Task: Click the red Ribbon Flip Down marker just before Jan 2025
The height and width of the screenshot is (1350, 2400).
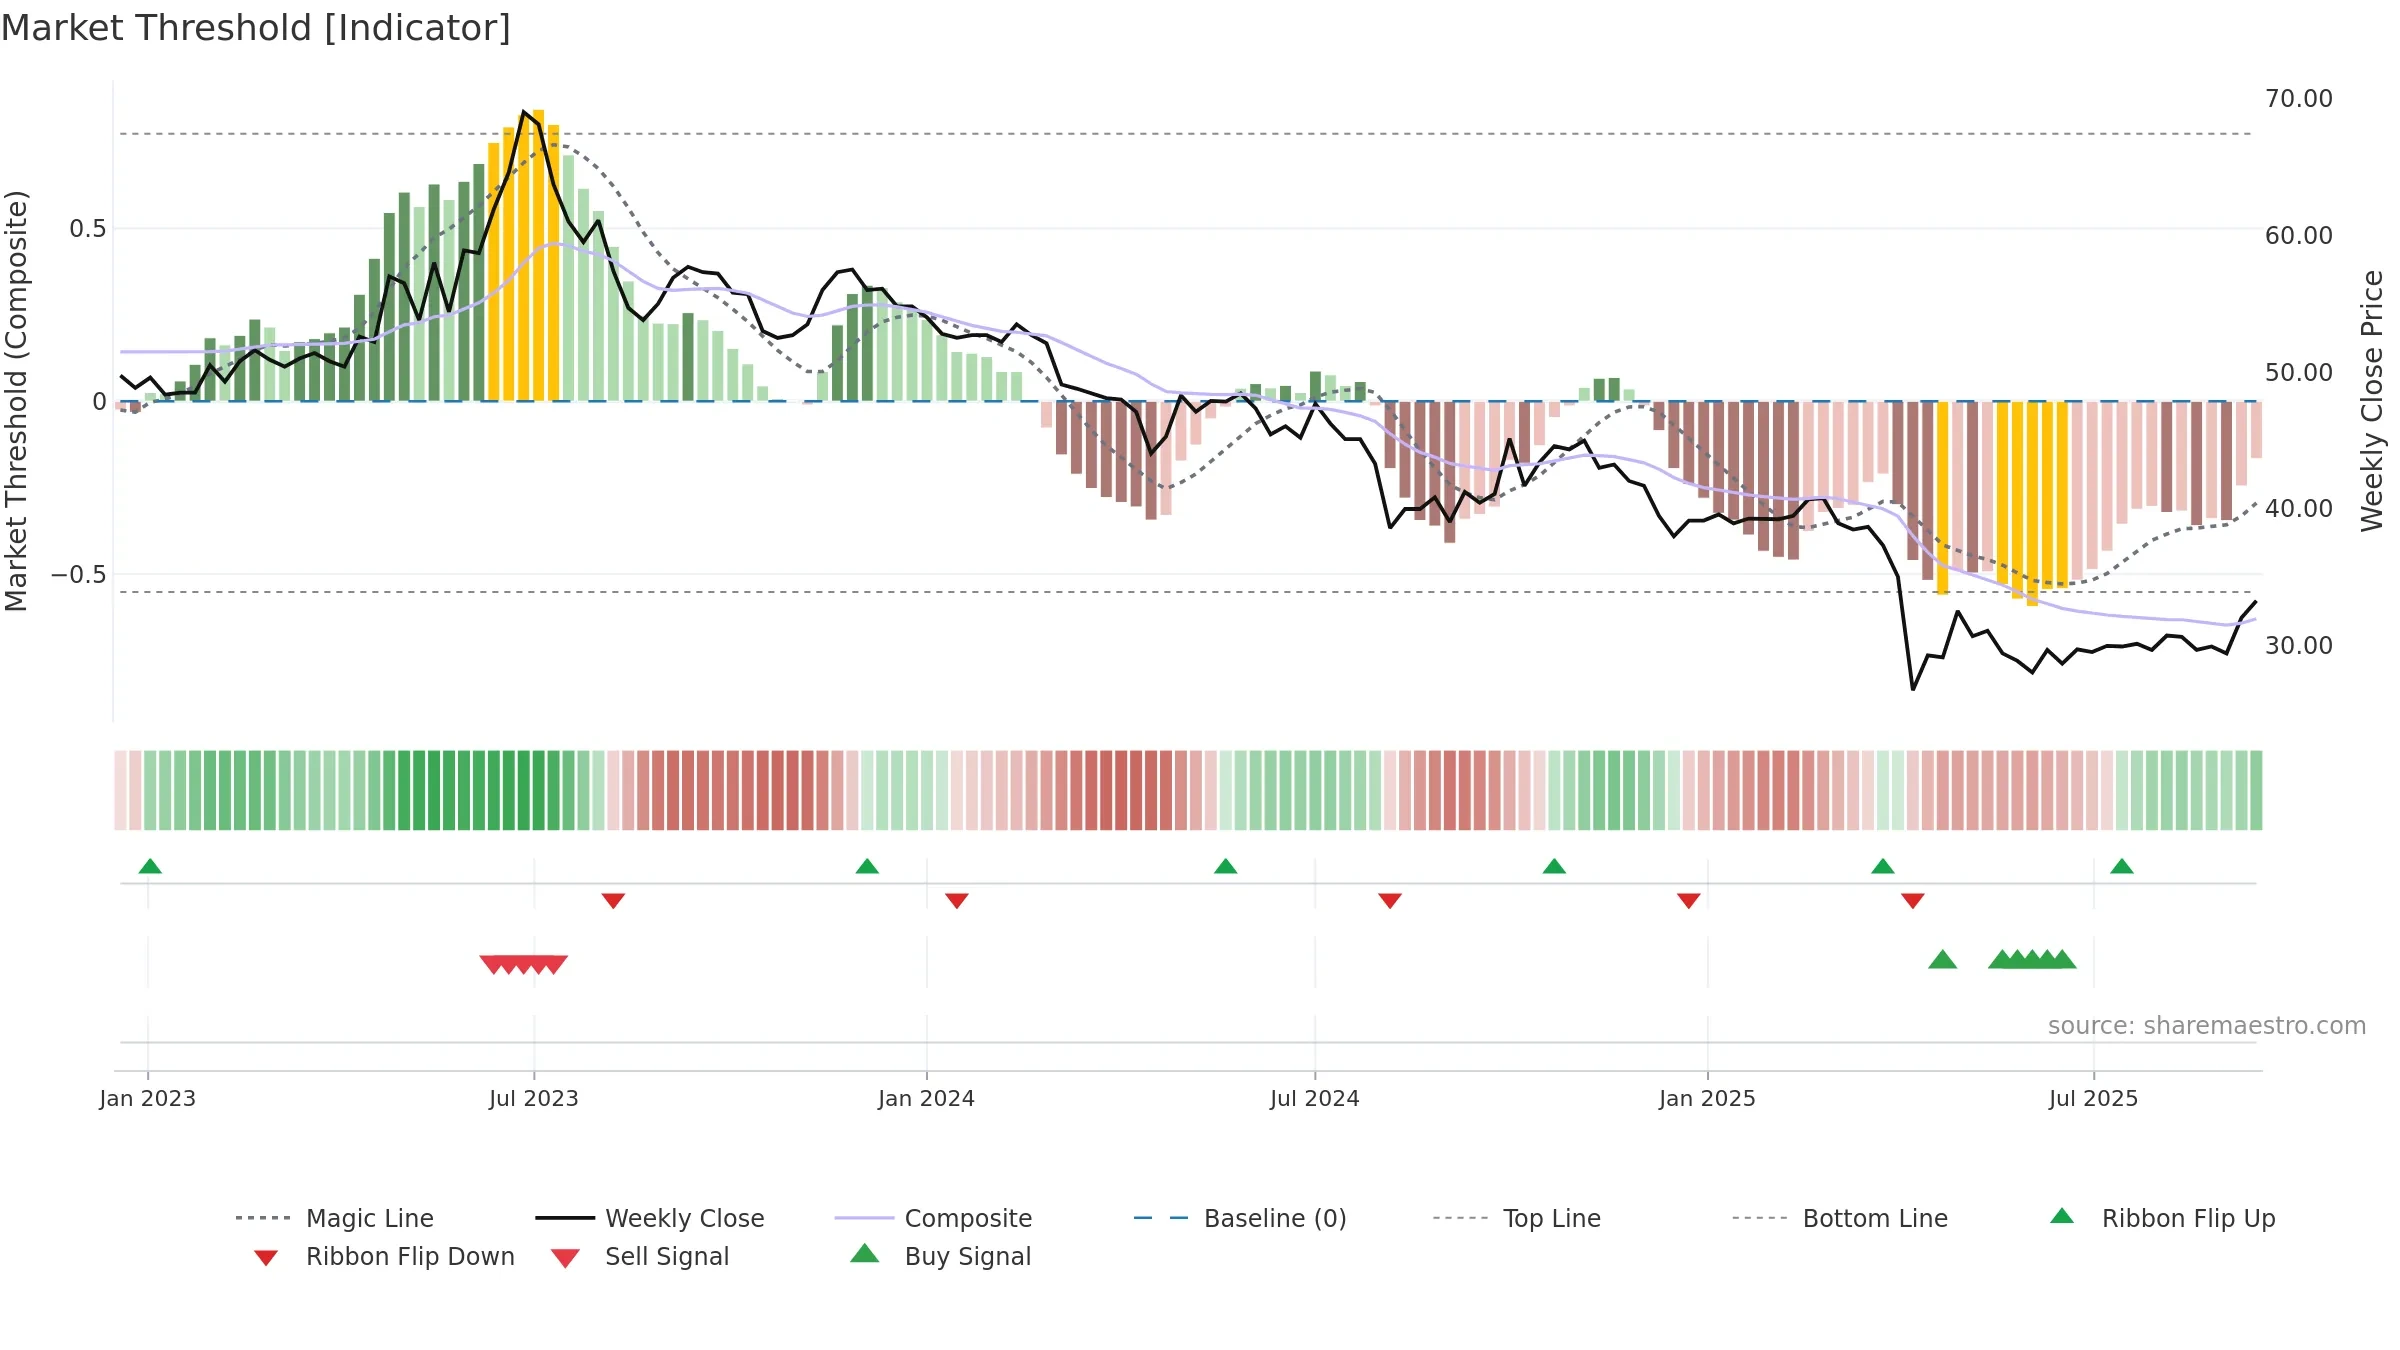Action: [1689, 901]
